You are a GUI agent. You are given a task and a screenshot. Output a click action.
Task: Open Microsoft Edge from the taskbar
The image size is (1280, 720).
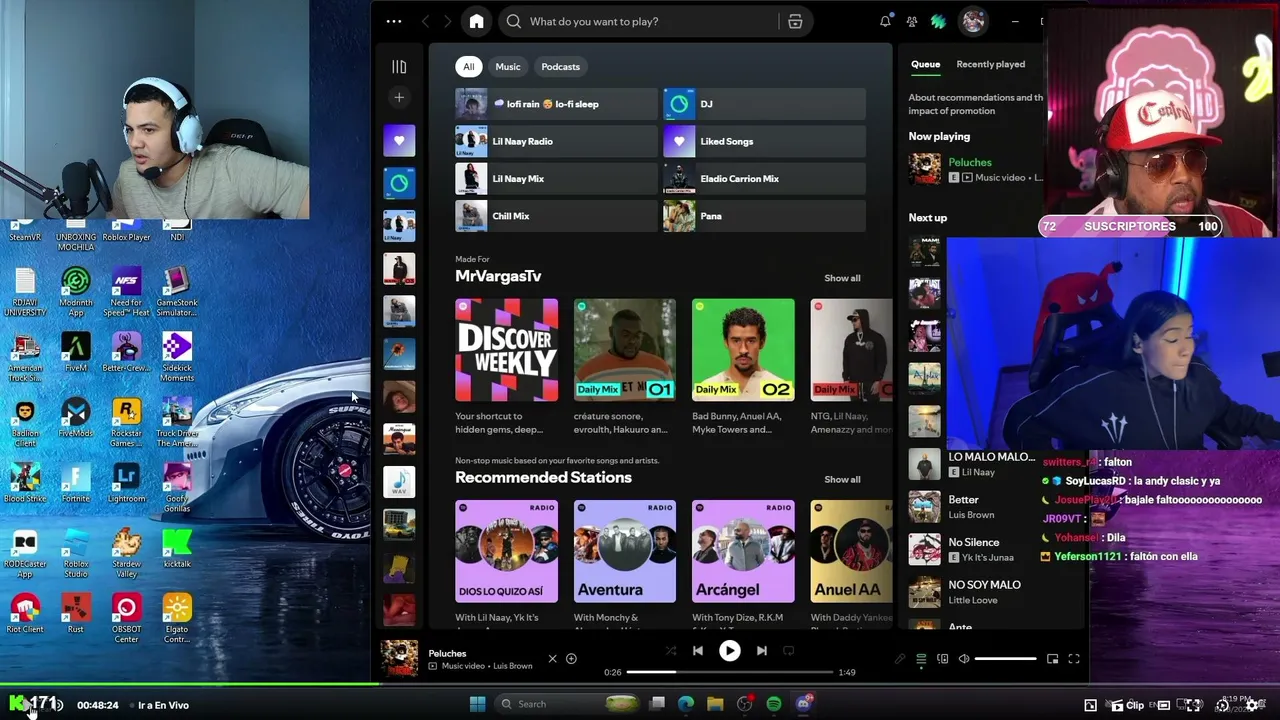tap(686, 704)
